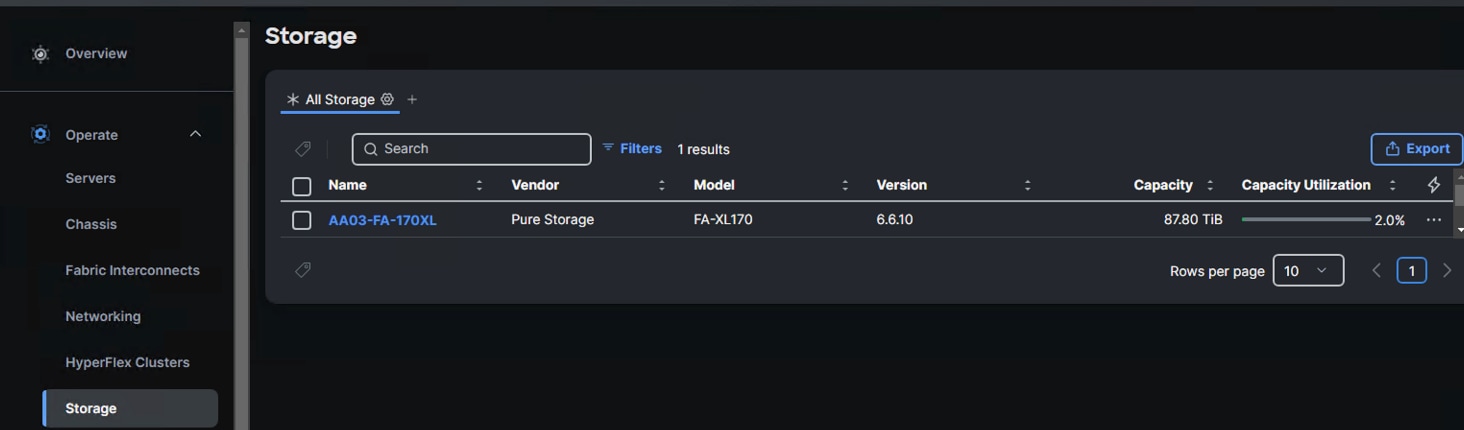Open the AA03-FA-170XL storage link
This screenshot has width=1464, height=430.
pos(382,220)
